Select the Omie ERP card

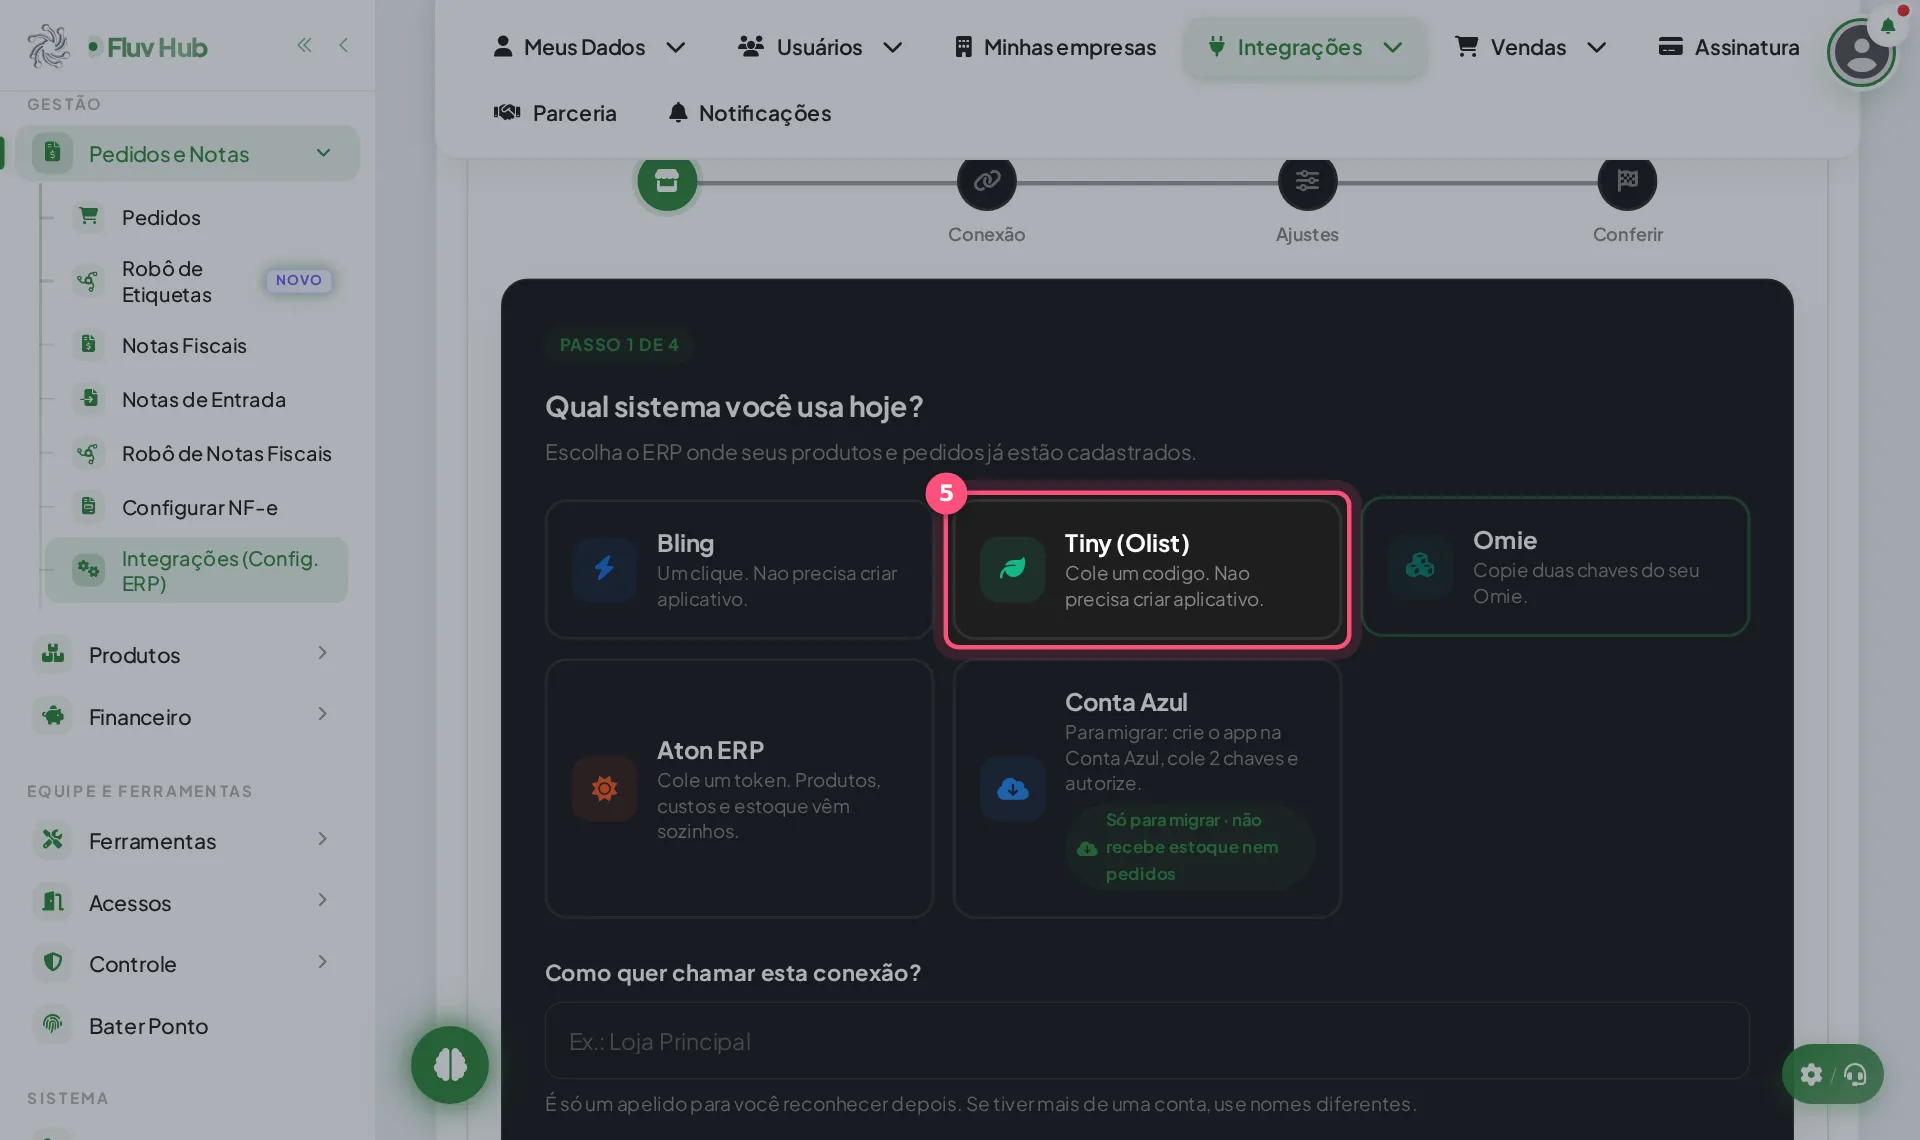(x=1555, y=566)
